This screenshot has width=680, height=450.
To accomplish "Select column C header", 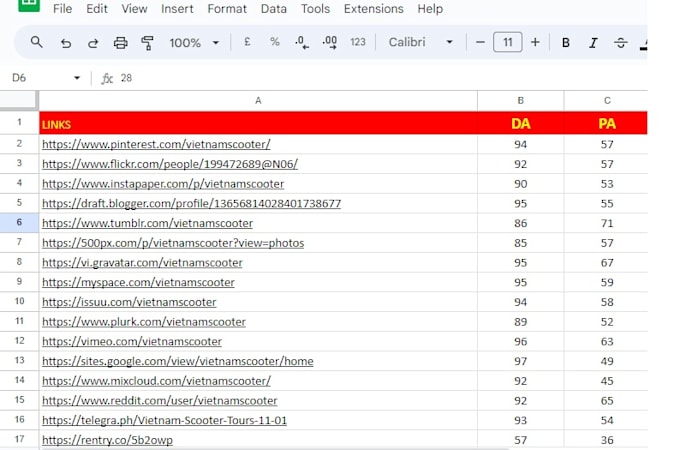I will point(606,101).
